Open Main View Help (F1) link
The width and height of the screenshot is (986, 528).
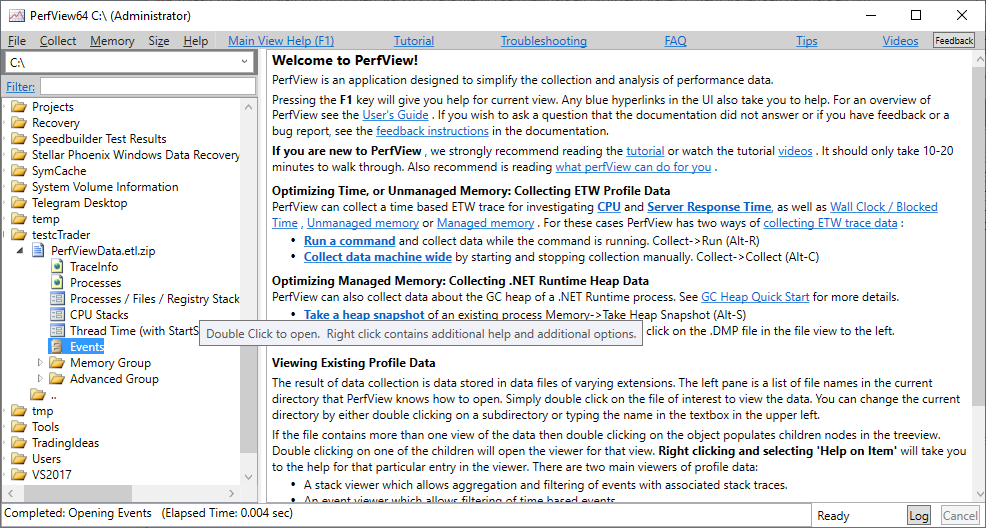[x=281, y=41]
